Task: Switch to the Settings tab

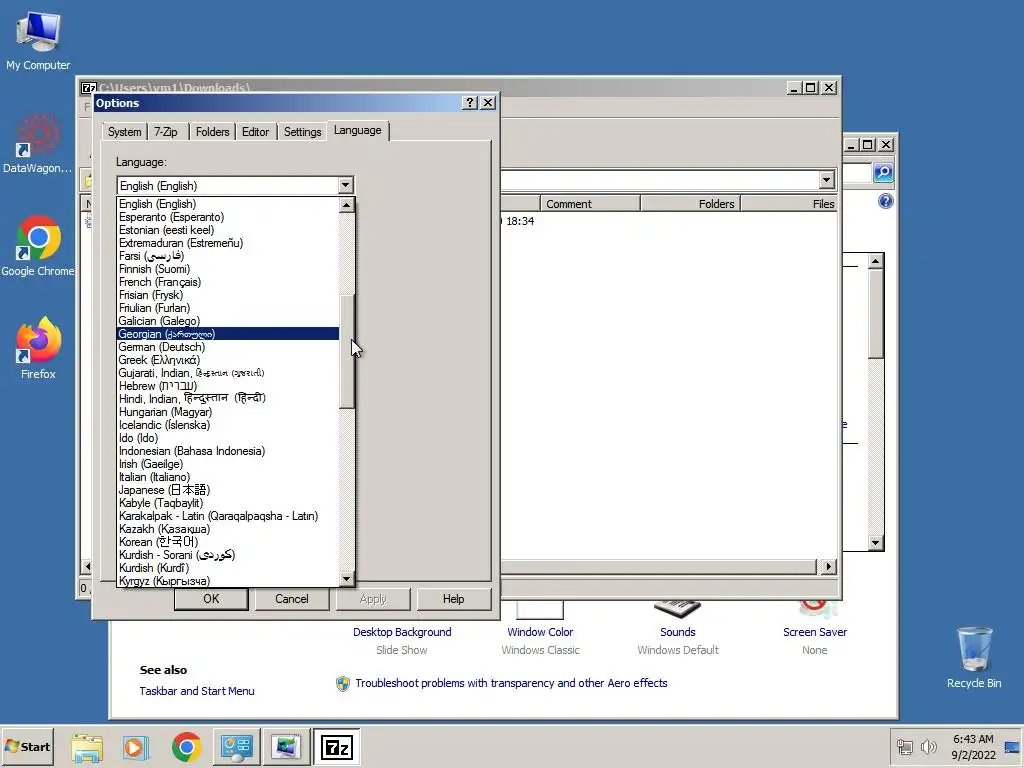Action: coord(302,132)
